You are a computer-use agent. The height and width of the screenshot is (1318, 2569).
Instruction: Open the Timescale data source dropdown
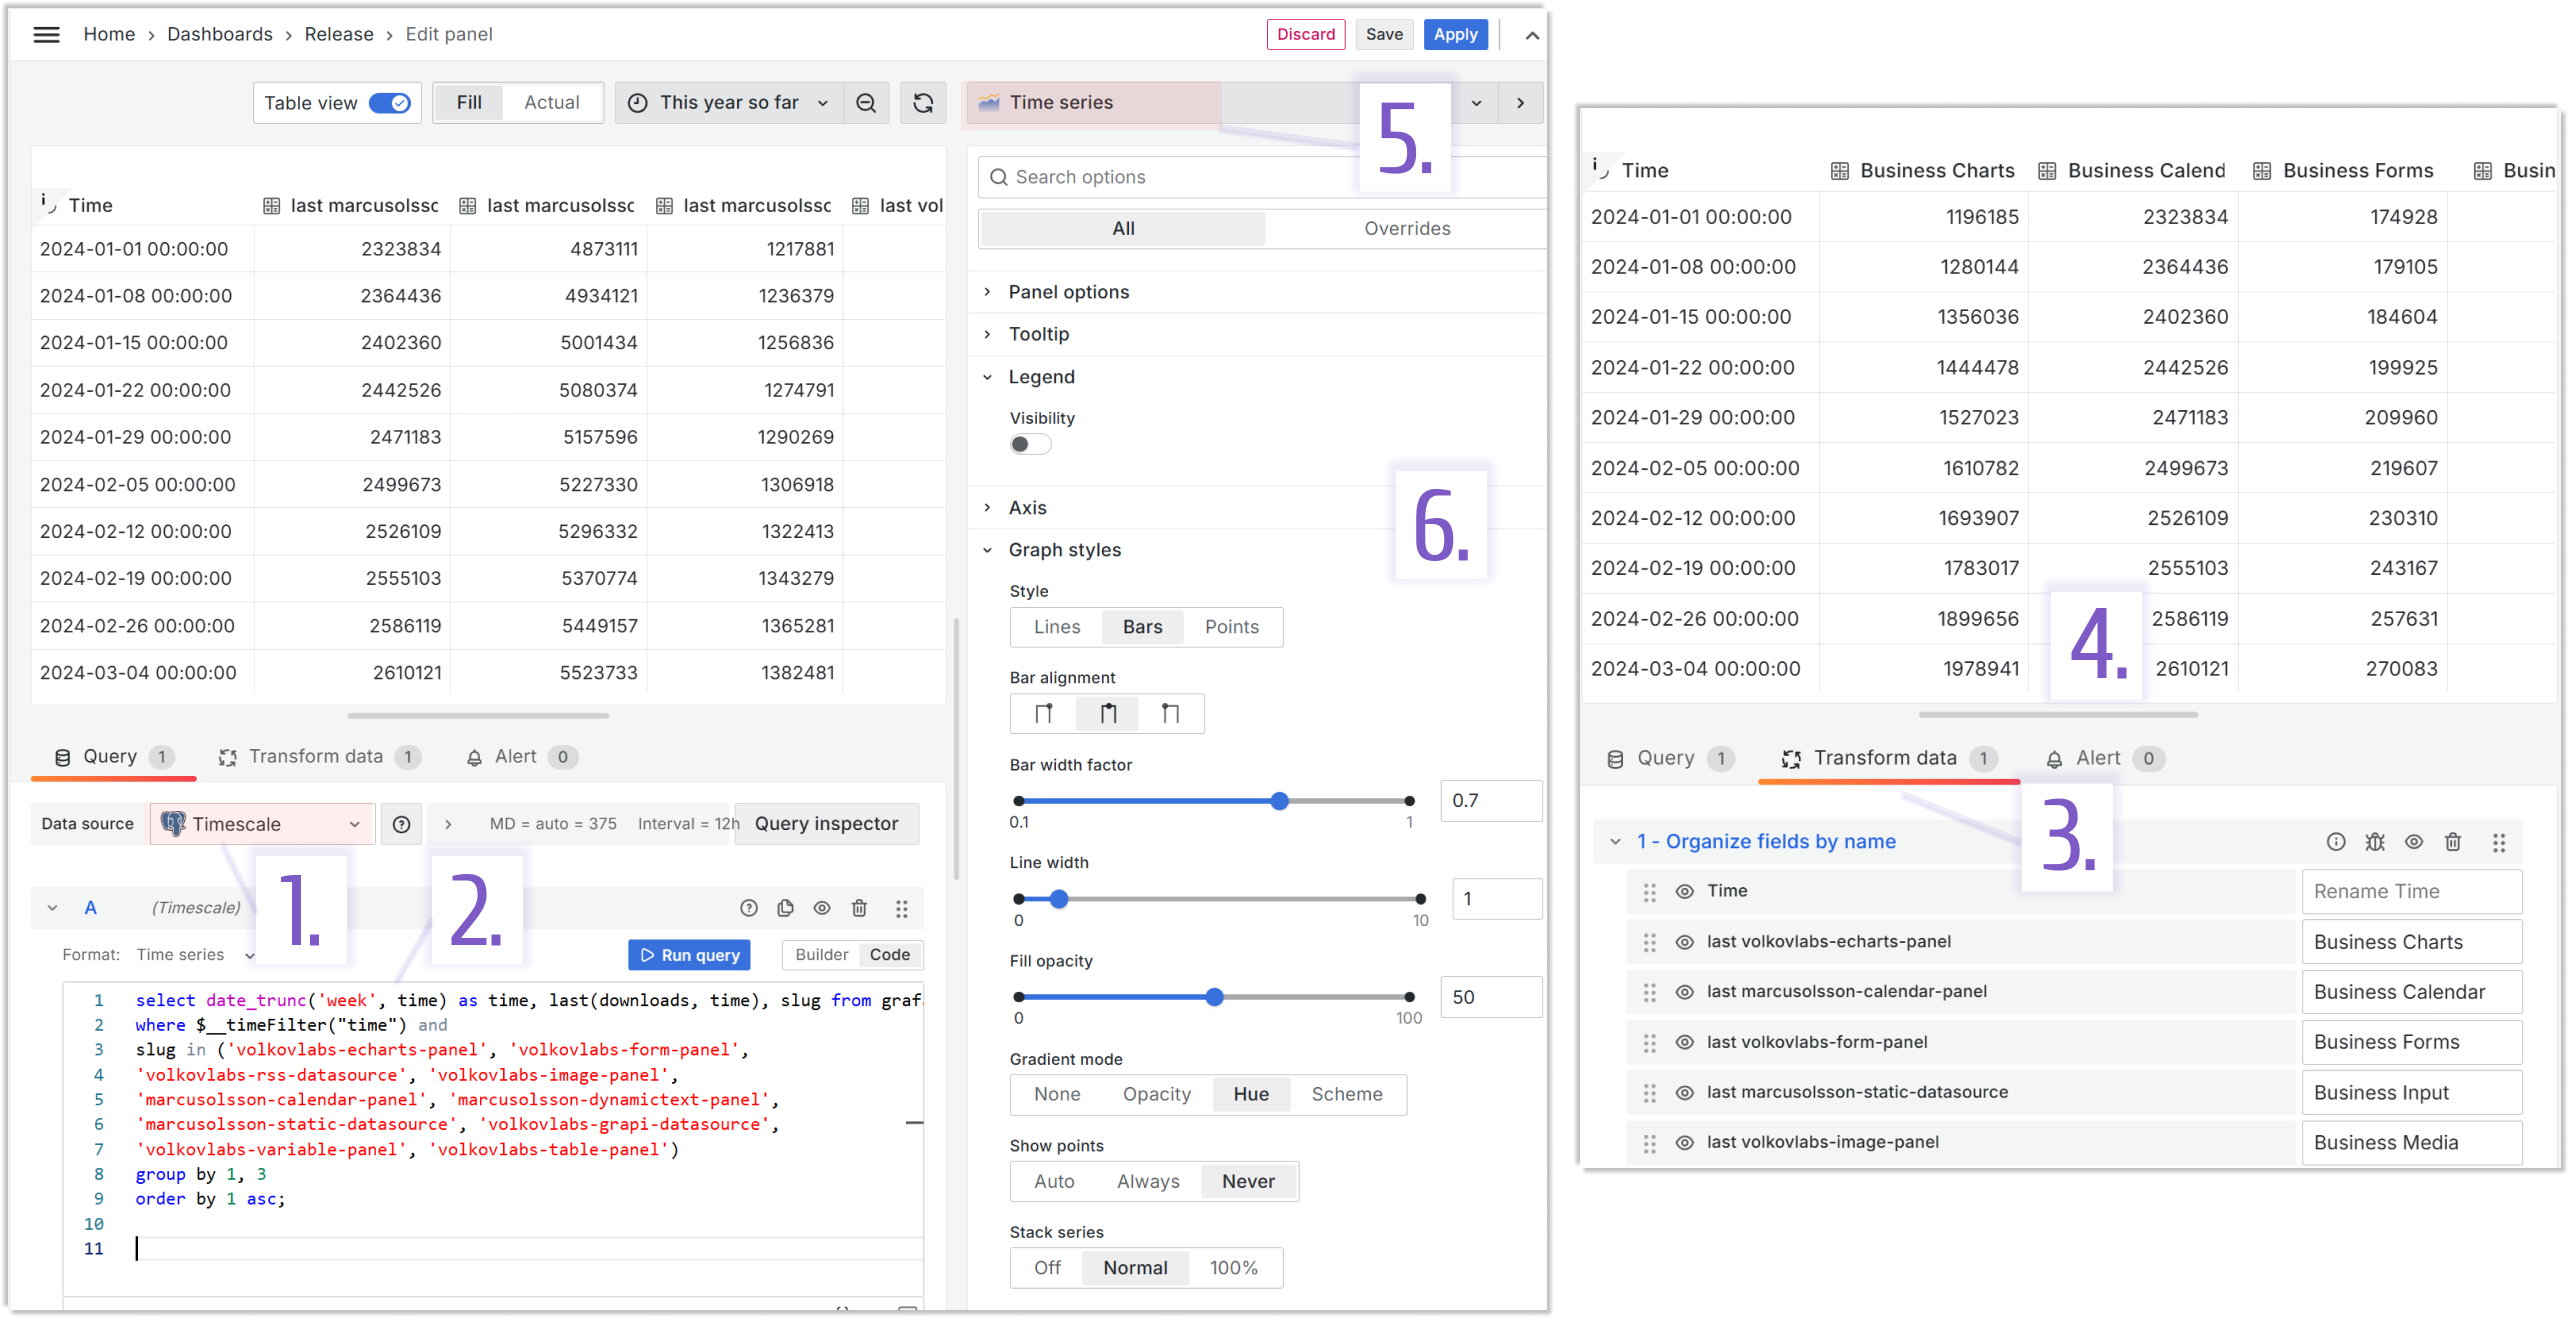262,825
